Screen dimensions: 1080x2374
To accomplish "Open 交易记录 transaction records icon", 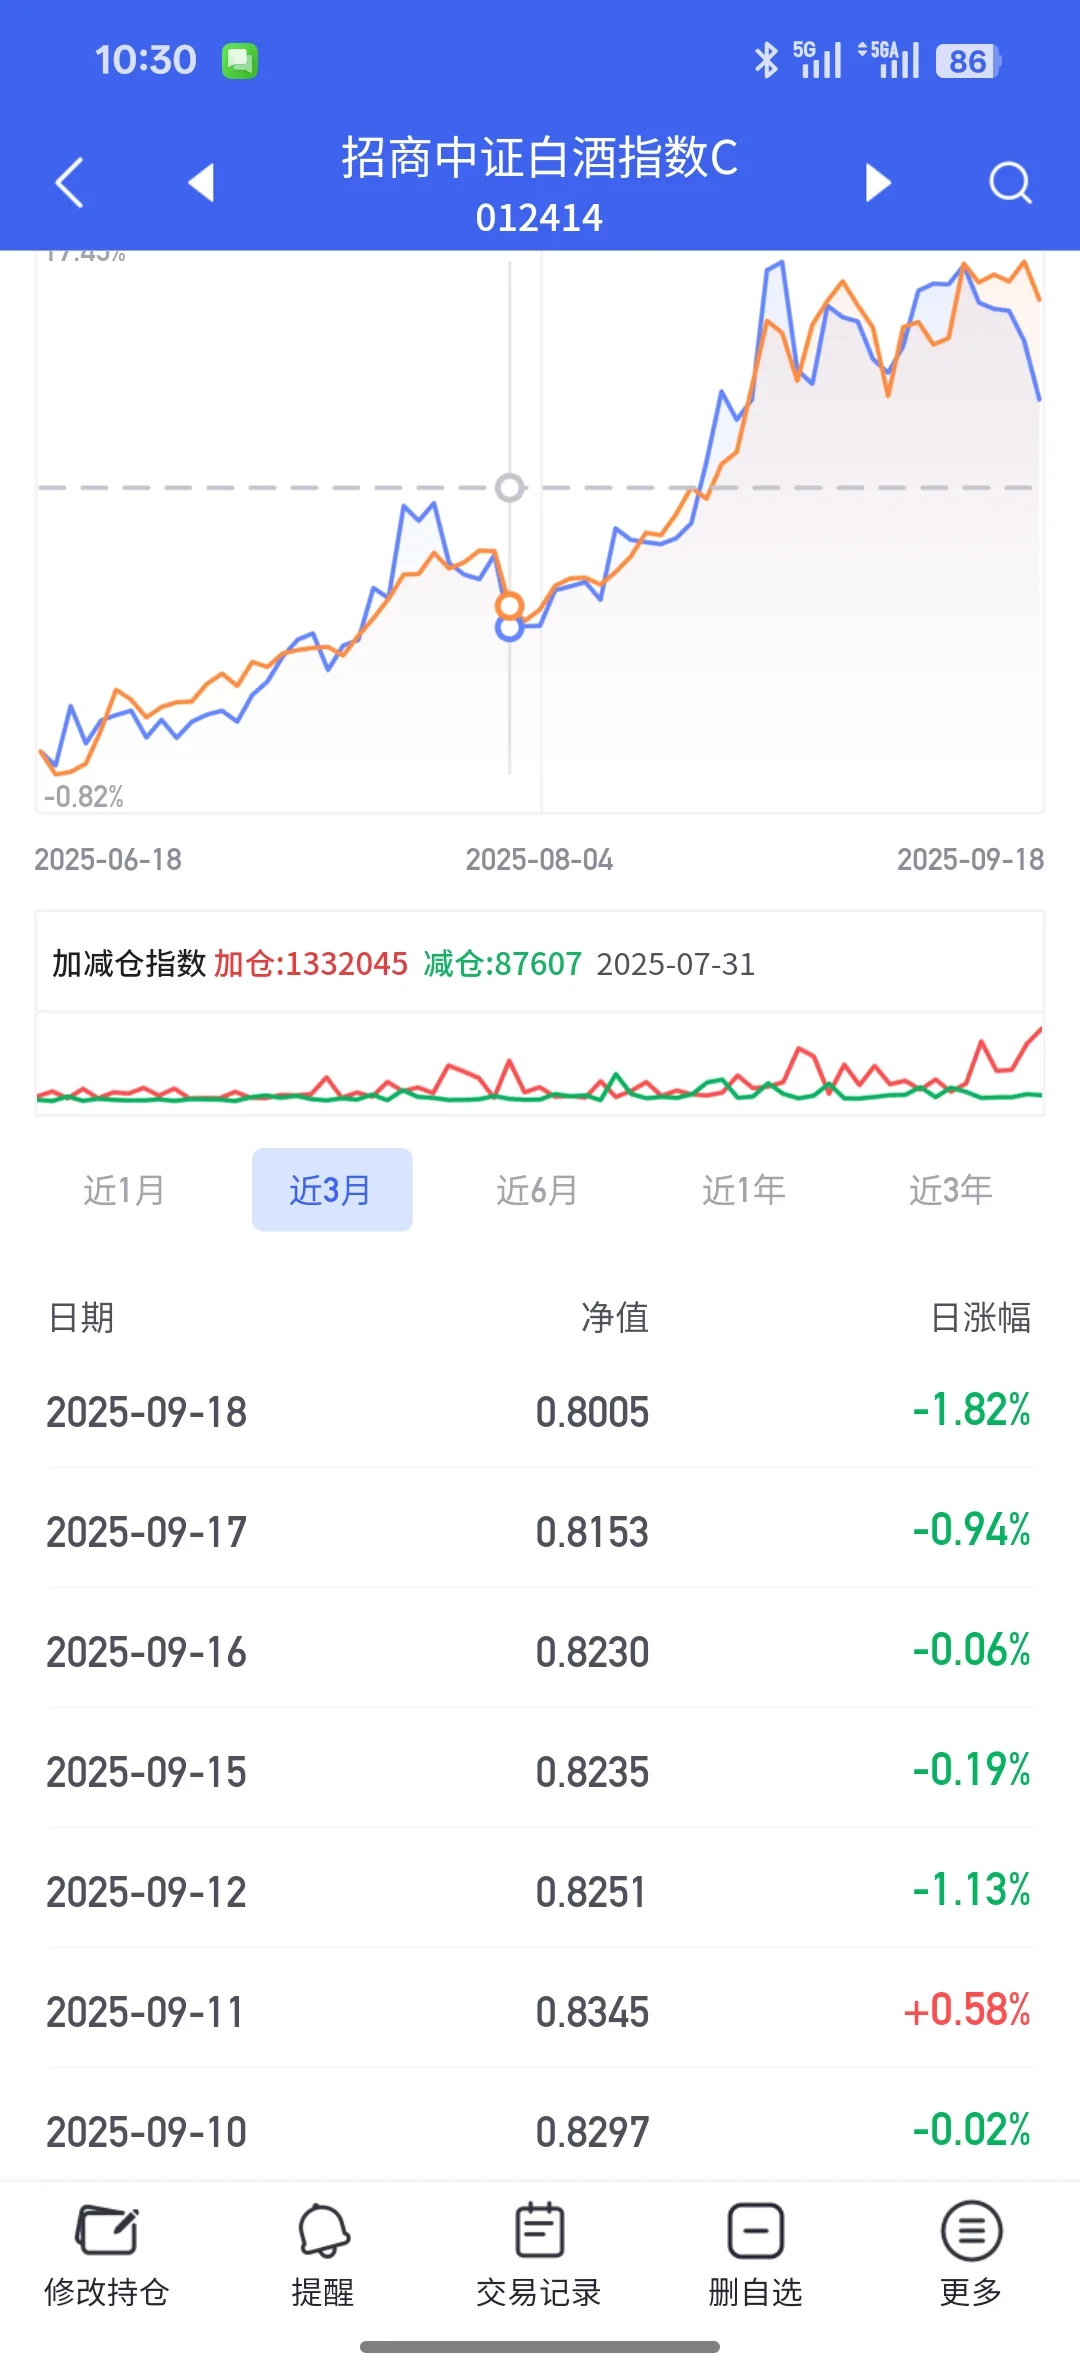I will pyautogui.click(x=540, y=2230).
